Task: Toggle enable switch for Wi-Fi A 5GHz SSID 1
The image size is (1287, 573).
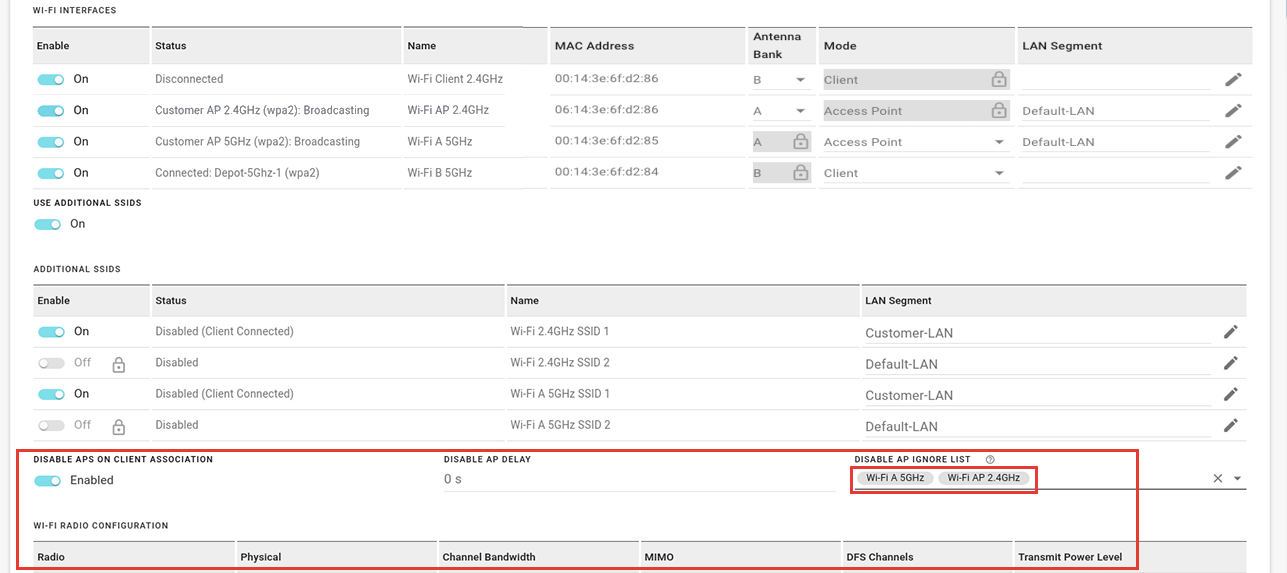Action: 51,394
